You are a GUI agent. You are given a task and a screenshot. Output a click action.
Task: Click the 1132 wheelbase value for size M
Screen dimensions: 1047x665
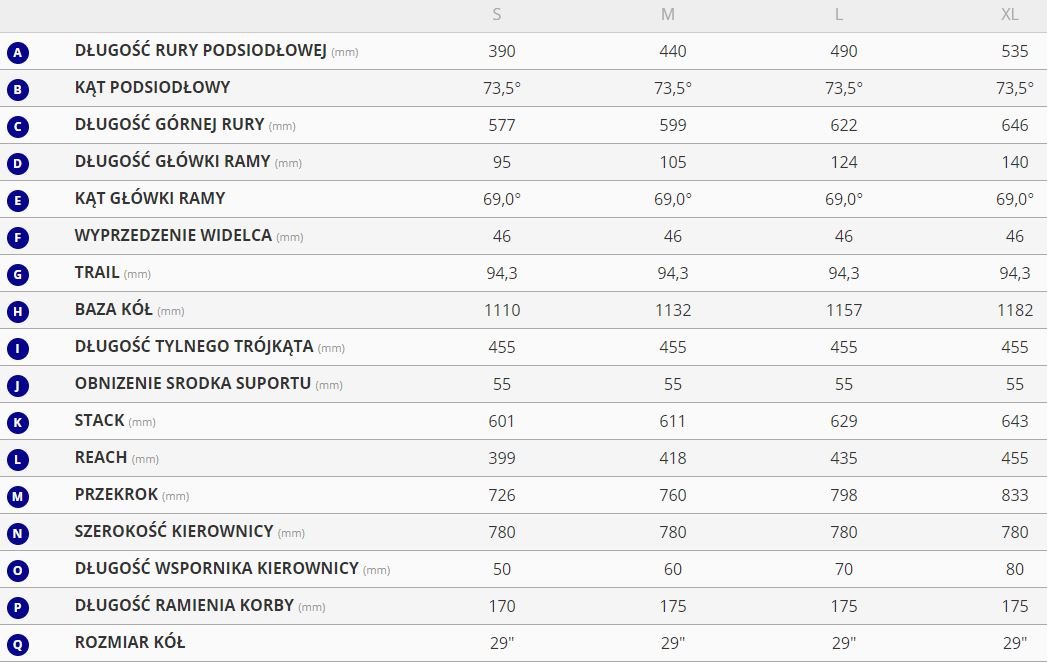click(673, 310)
